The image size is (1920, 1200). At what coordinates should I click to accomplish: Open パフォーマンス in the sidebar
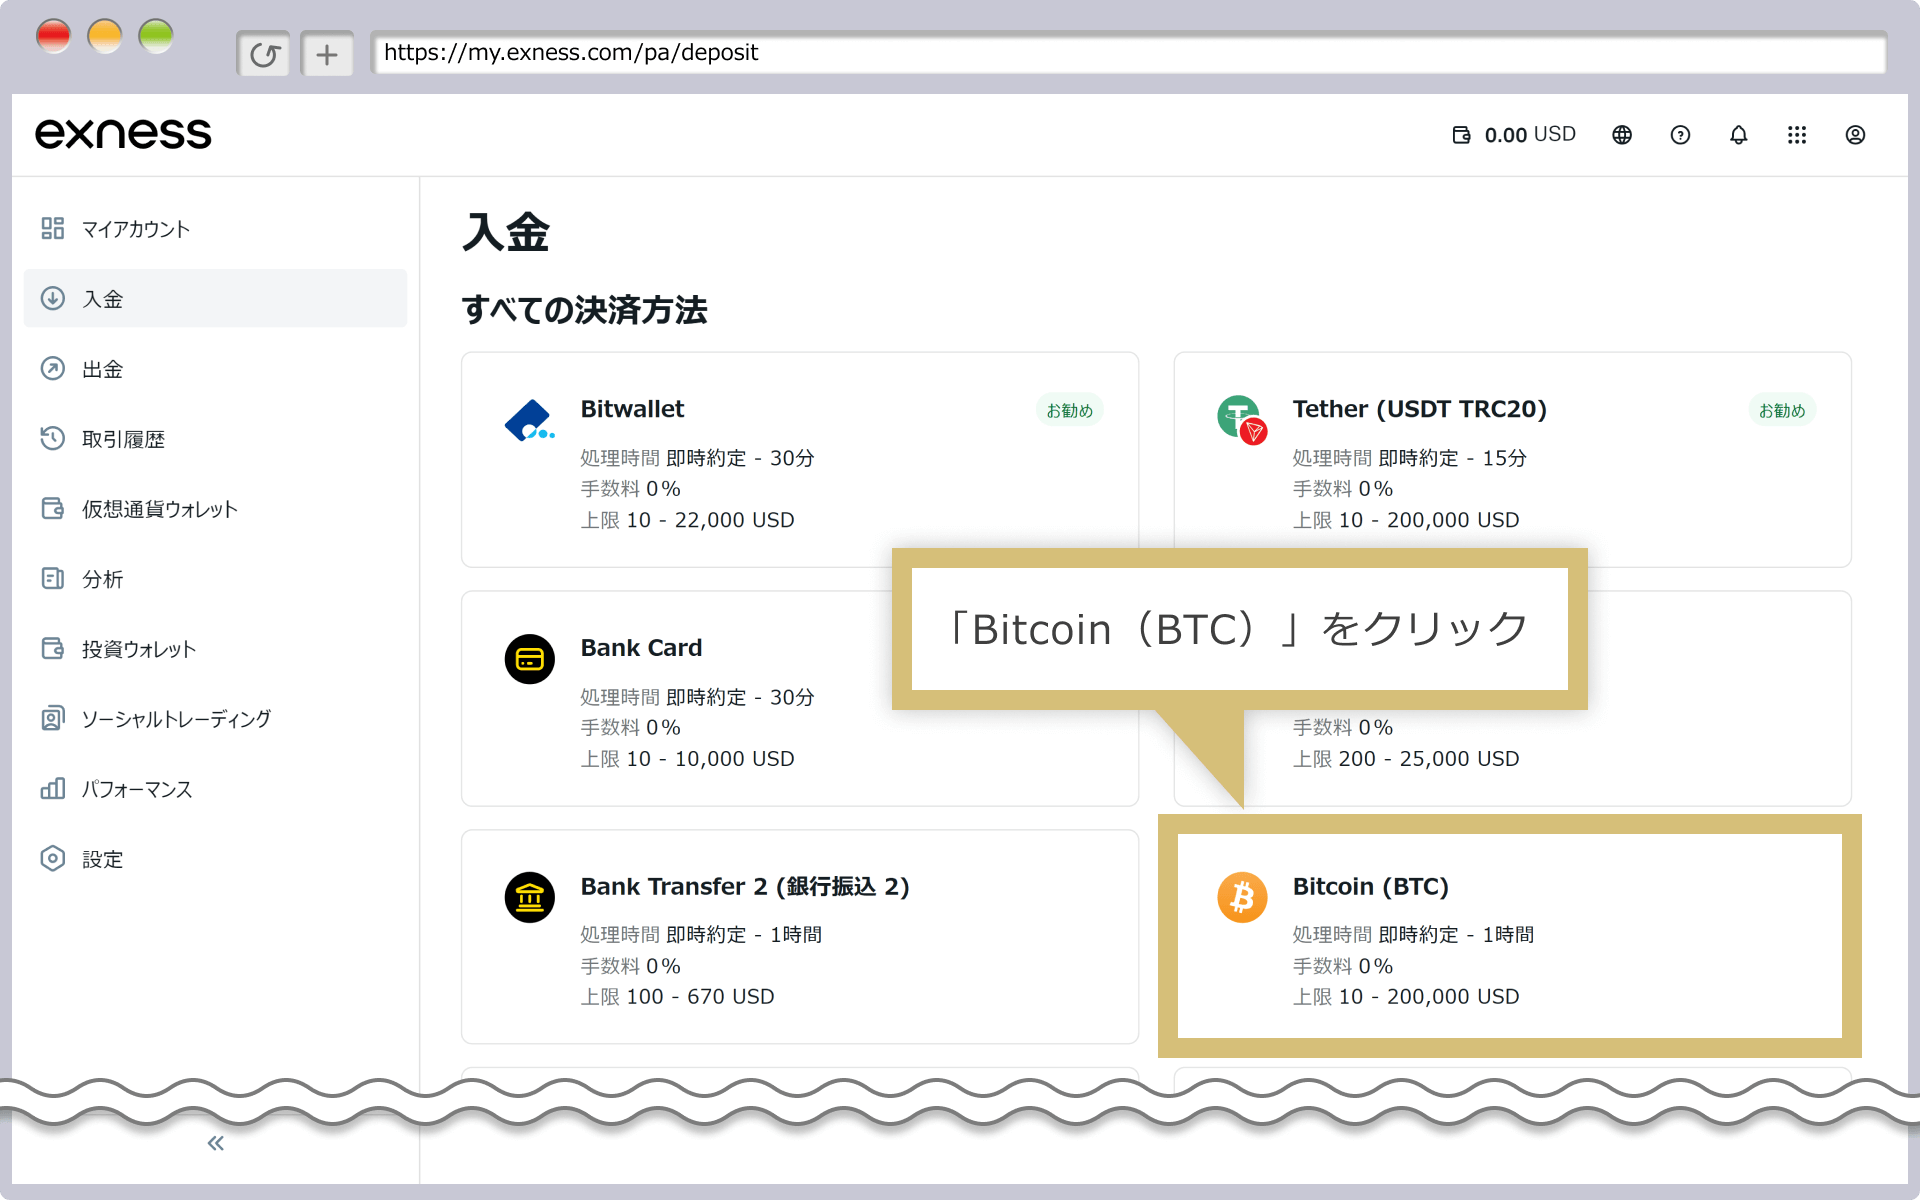[x=215, y=789]
